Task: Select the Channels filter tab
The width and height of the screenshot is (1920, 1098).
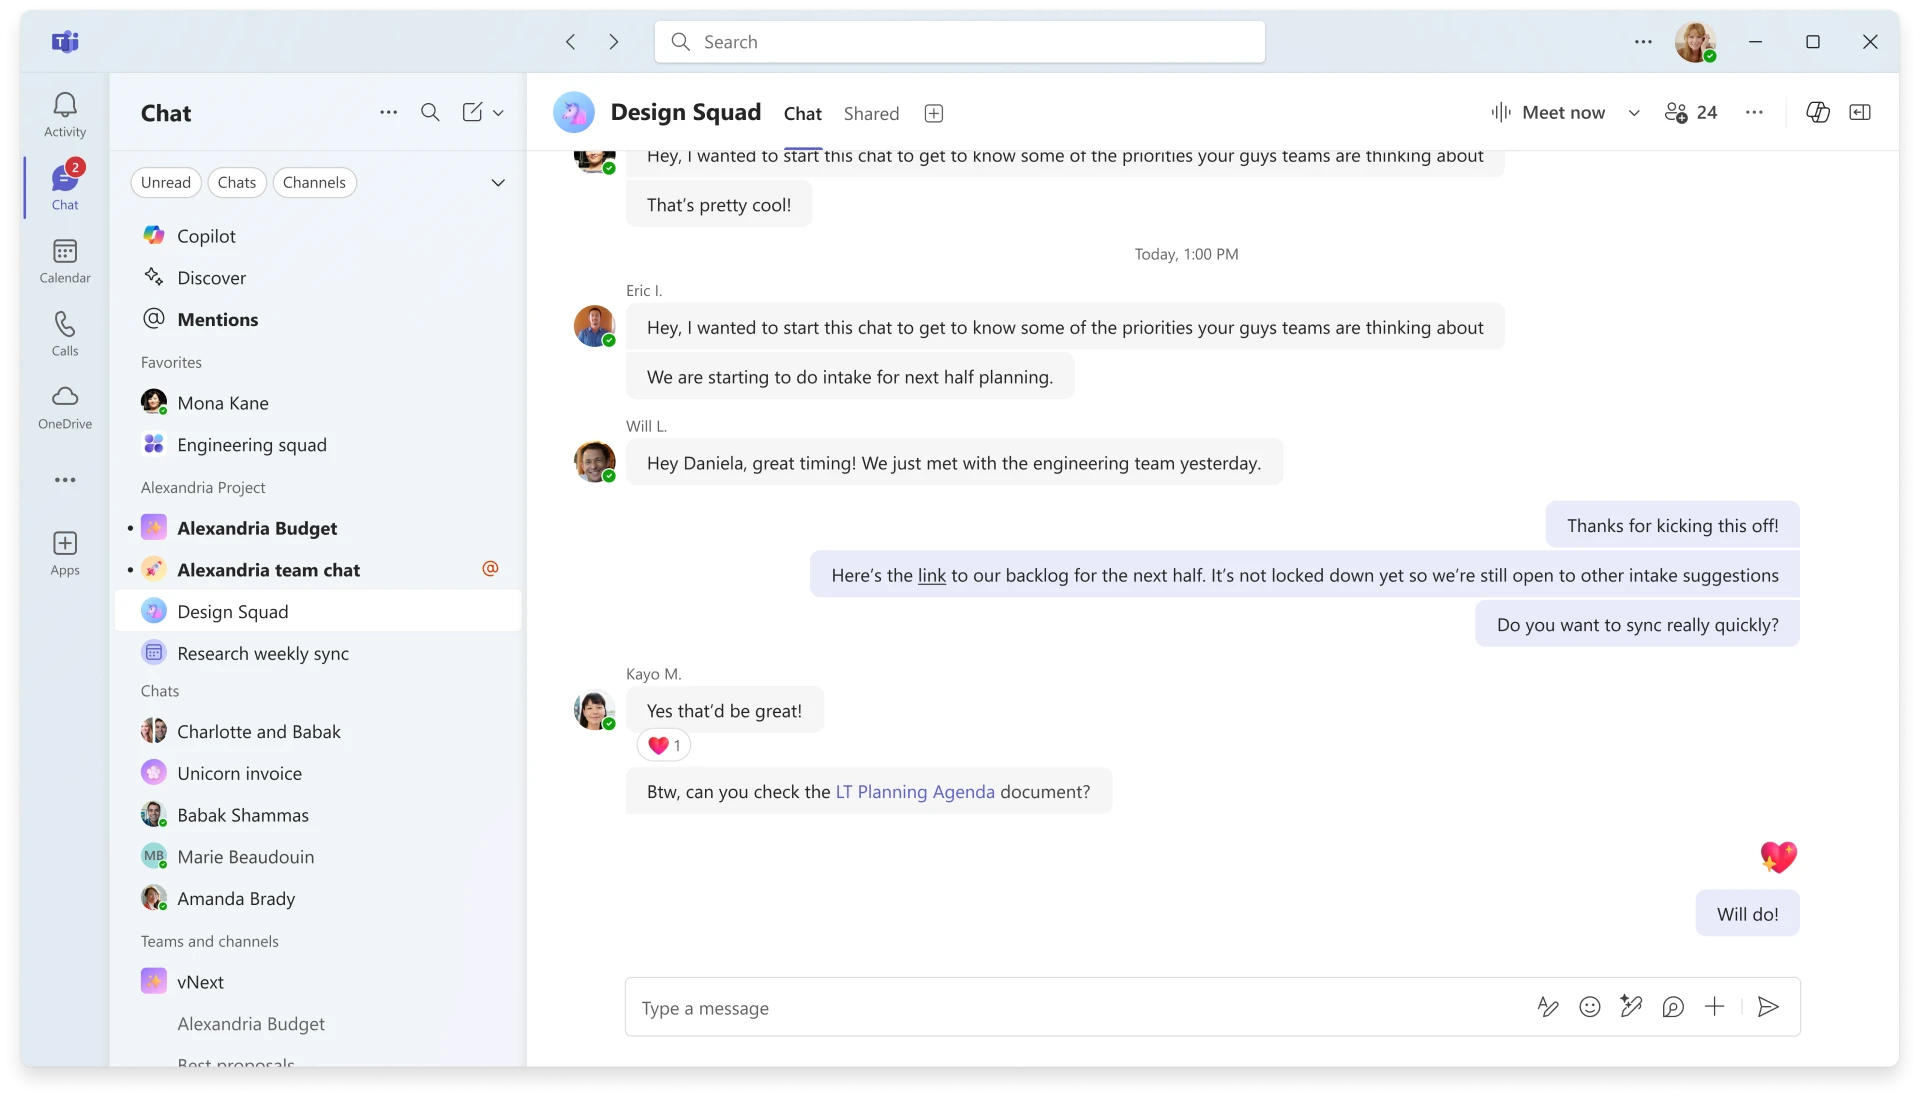Action: (x=314, y=182)
